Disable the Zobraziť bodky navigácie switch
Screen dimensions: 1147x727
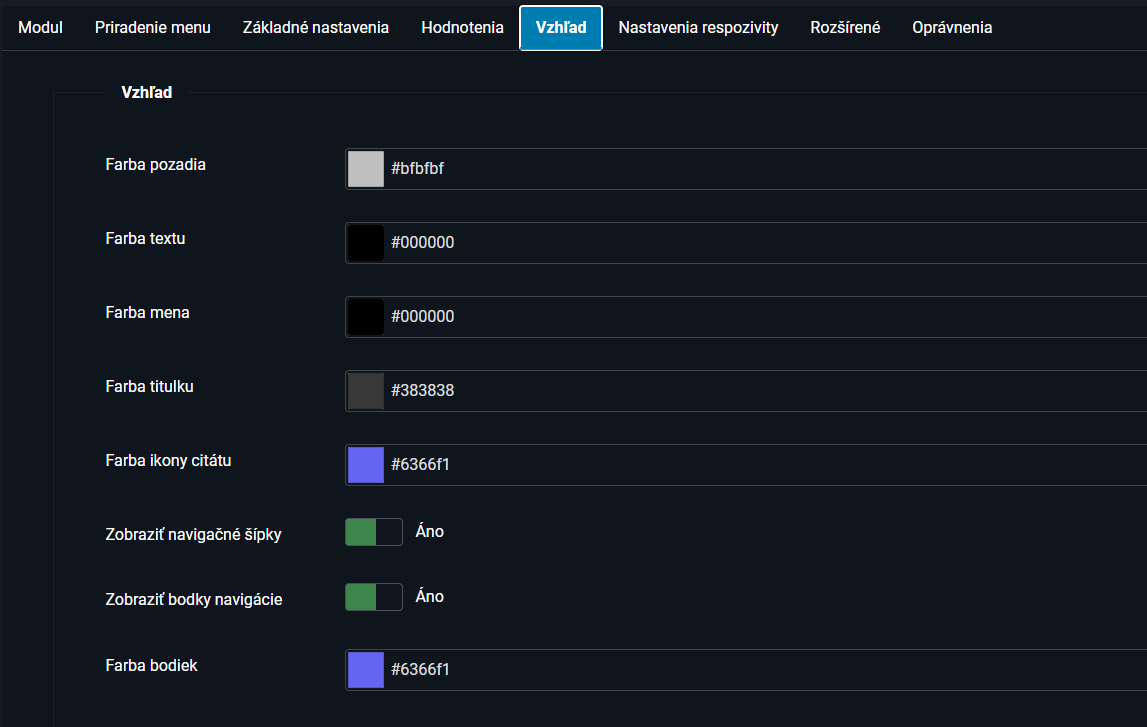click(x=374, y=597)
